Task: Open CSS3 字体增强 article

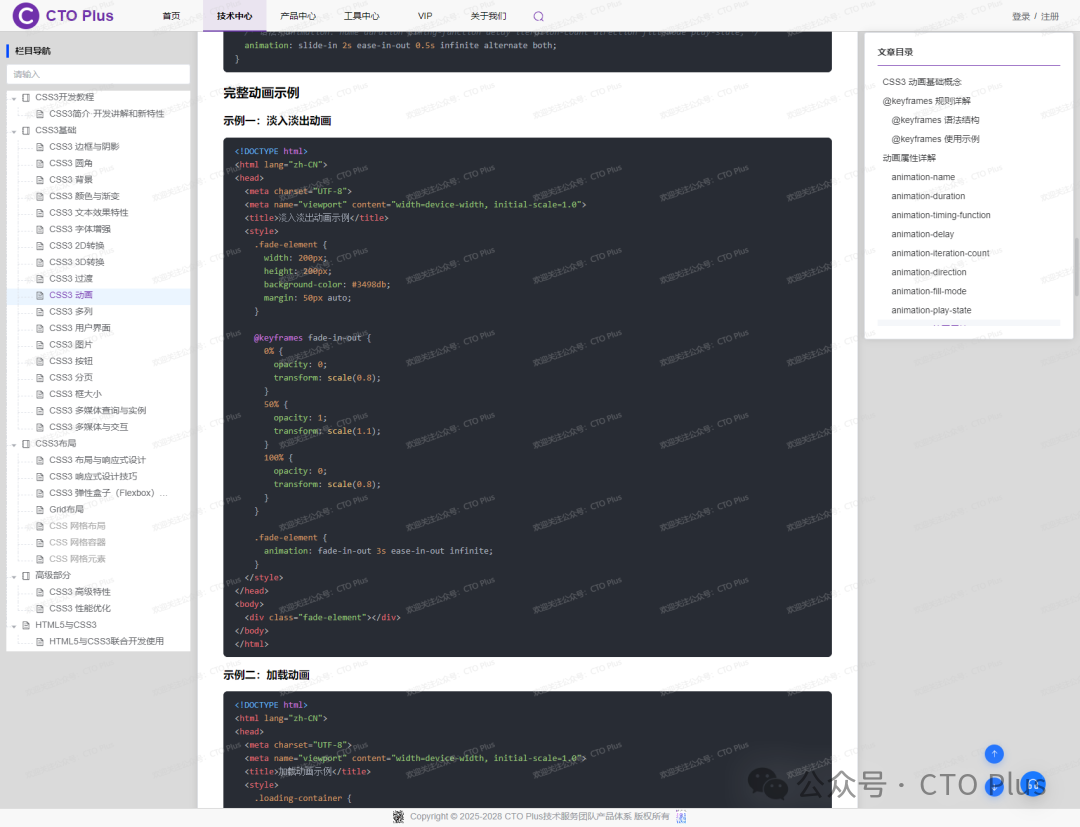Action: pos(79,229)
